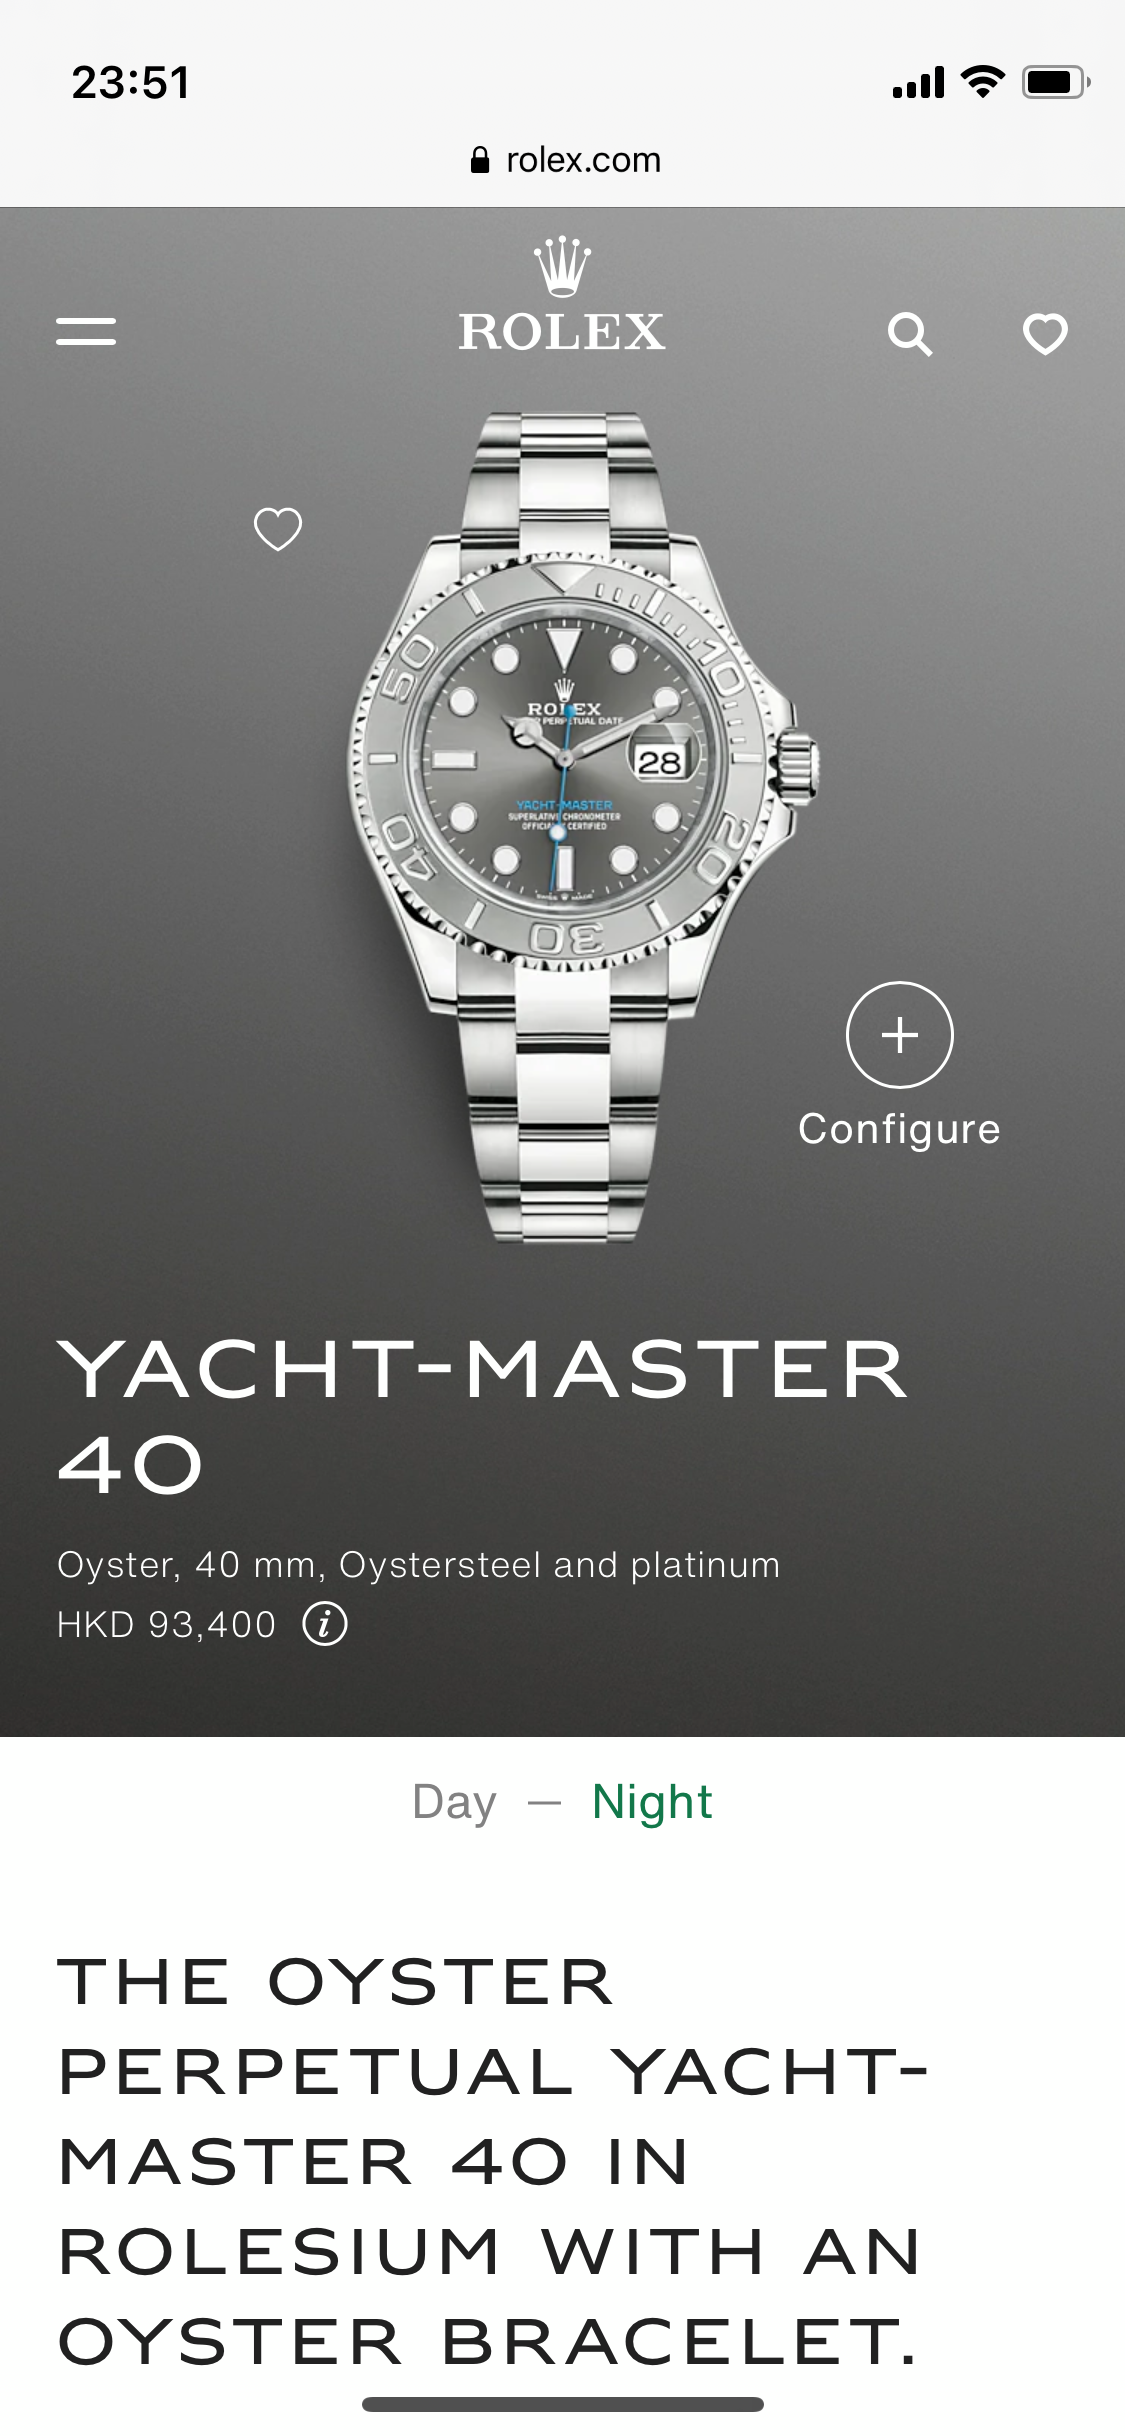Switch to Night view
This screenshot has height=2436, width=1125.
(x=652, y=1802)
